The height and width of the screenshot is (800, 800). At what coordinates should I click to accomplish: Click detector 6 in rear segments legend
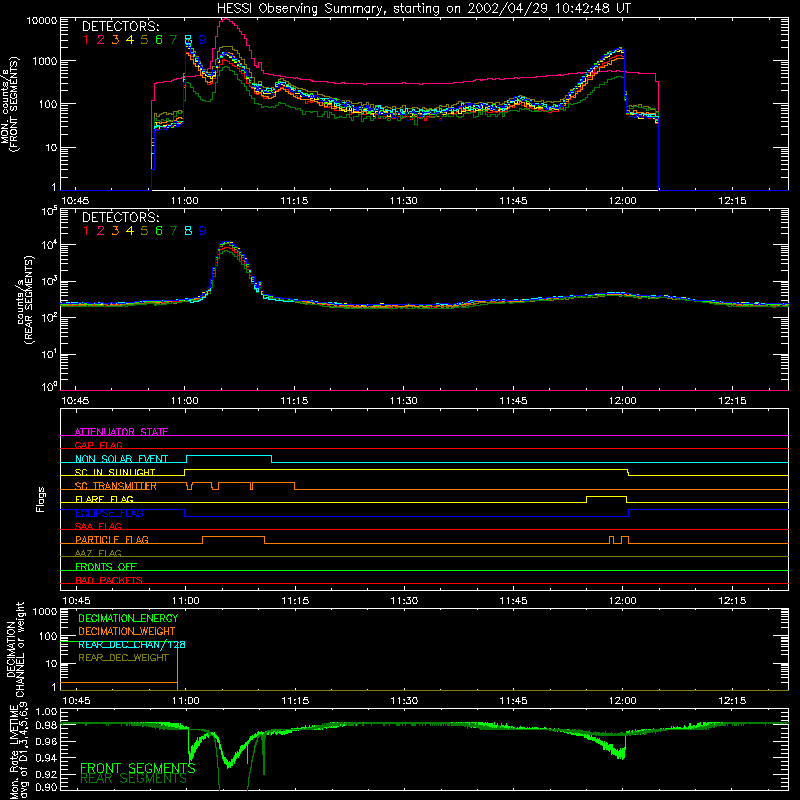(159, 231)
